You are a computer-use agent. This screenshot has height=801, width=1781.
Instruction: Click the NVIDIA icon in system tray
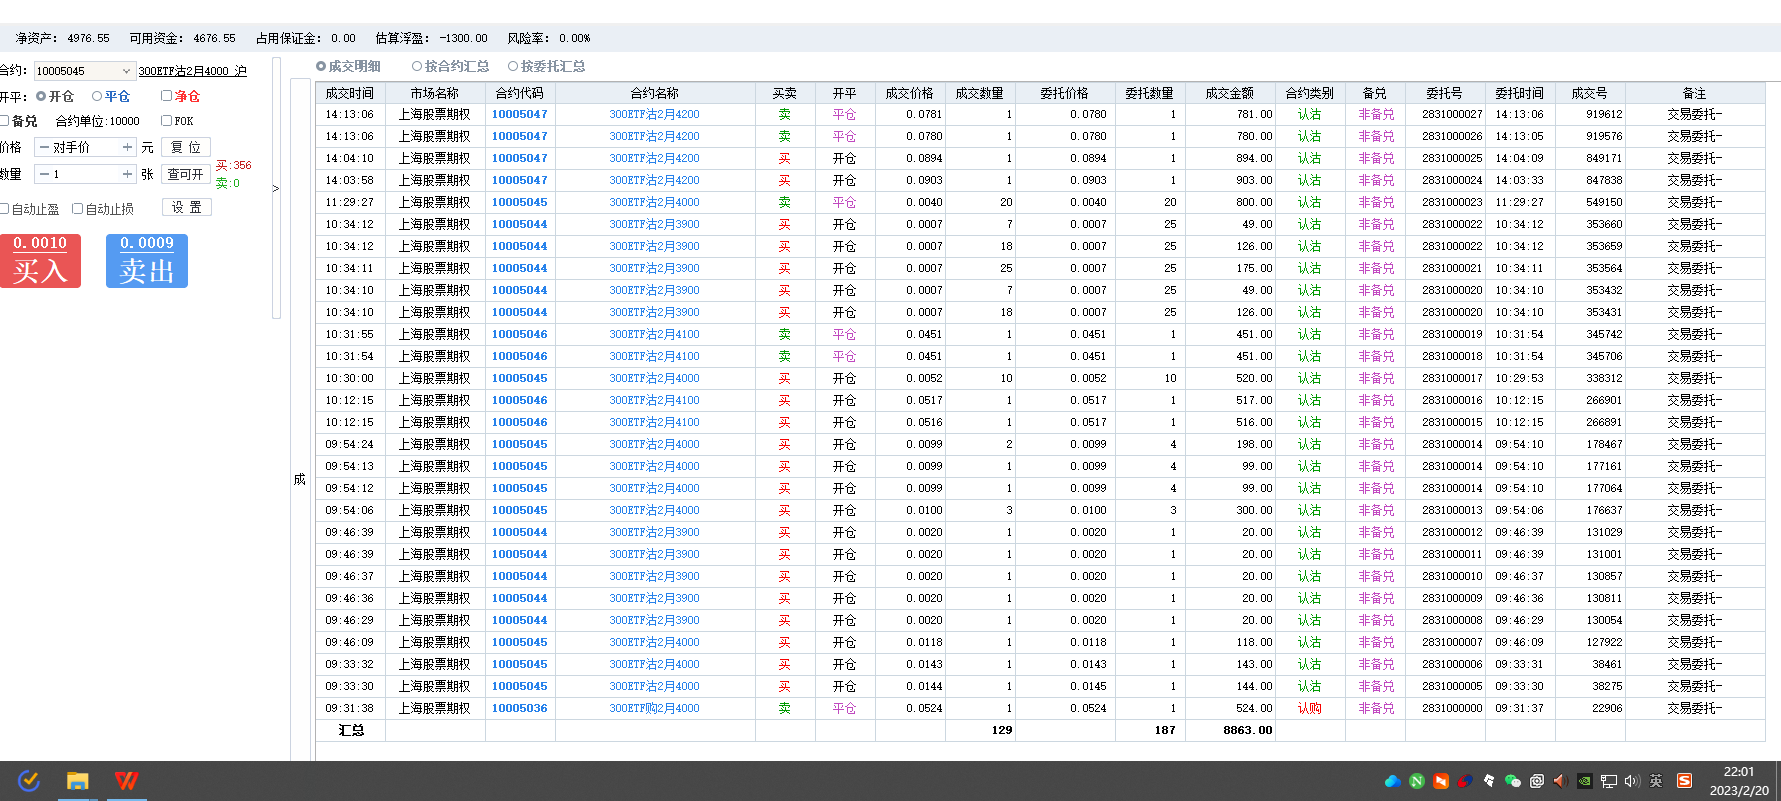tap(1584, 781)
